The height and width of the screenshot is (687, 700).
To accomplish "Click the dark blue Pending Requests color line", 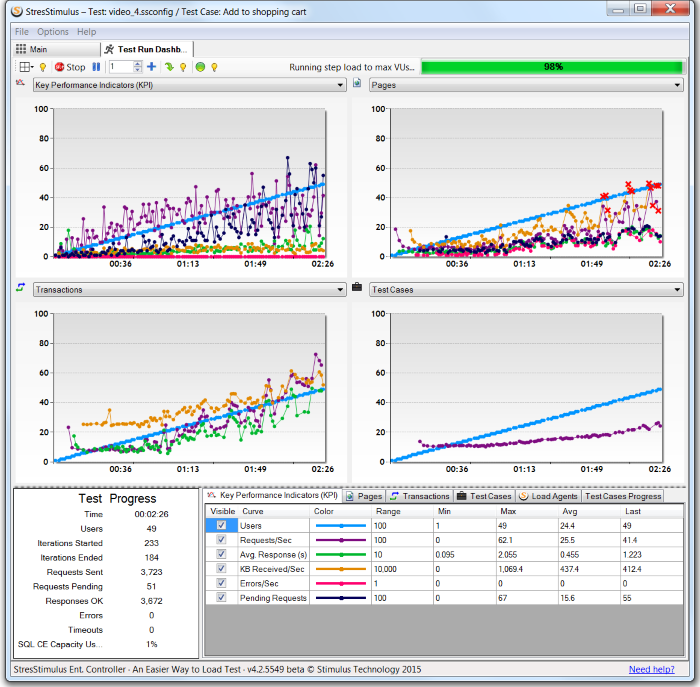I will point(341,598).
